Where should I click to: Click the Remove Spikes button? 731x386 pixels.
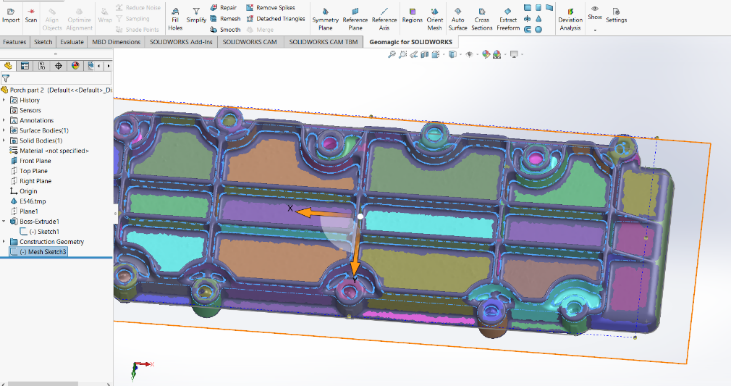[x=270, y=7]
